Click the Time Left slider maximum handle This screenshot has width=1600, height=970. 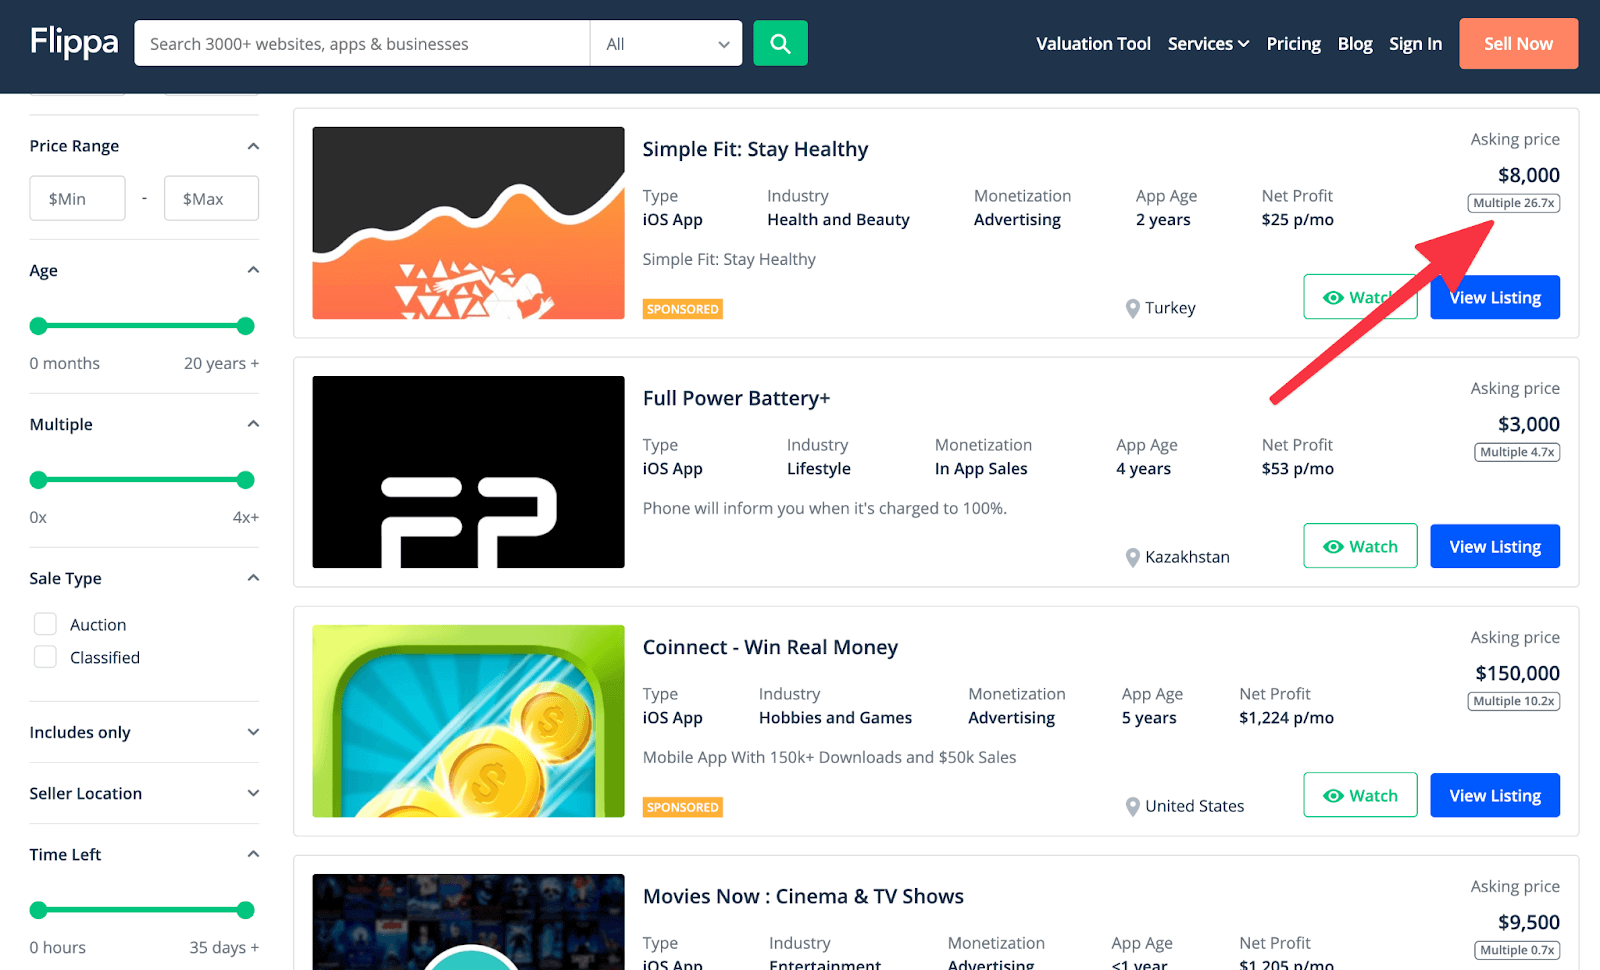click(245, 910)
